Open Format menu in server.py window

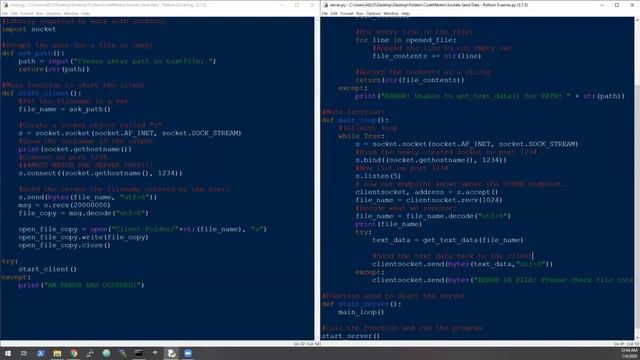pos(347,13)
